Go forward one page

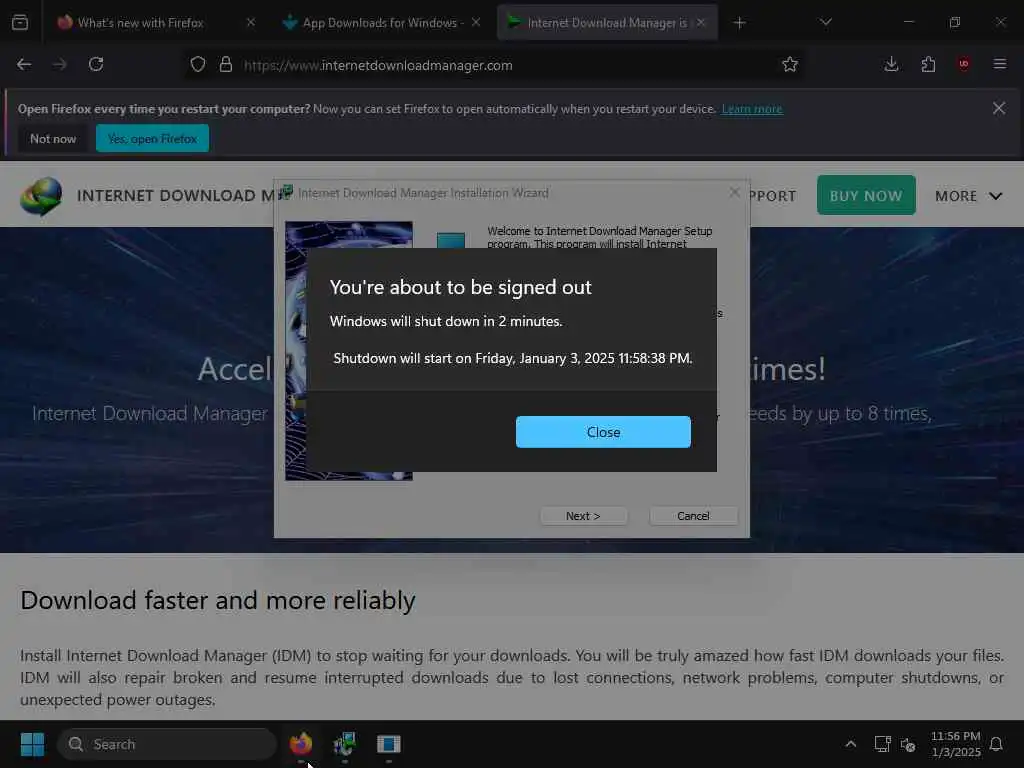tap(59, 65)
